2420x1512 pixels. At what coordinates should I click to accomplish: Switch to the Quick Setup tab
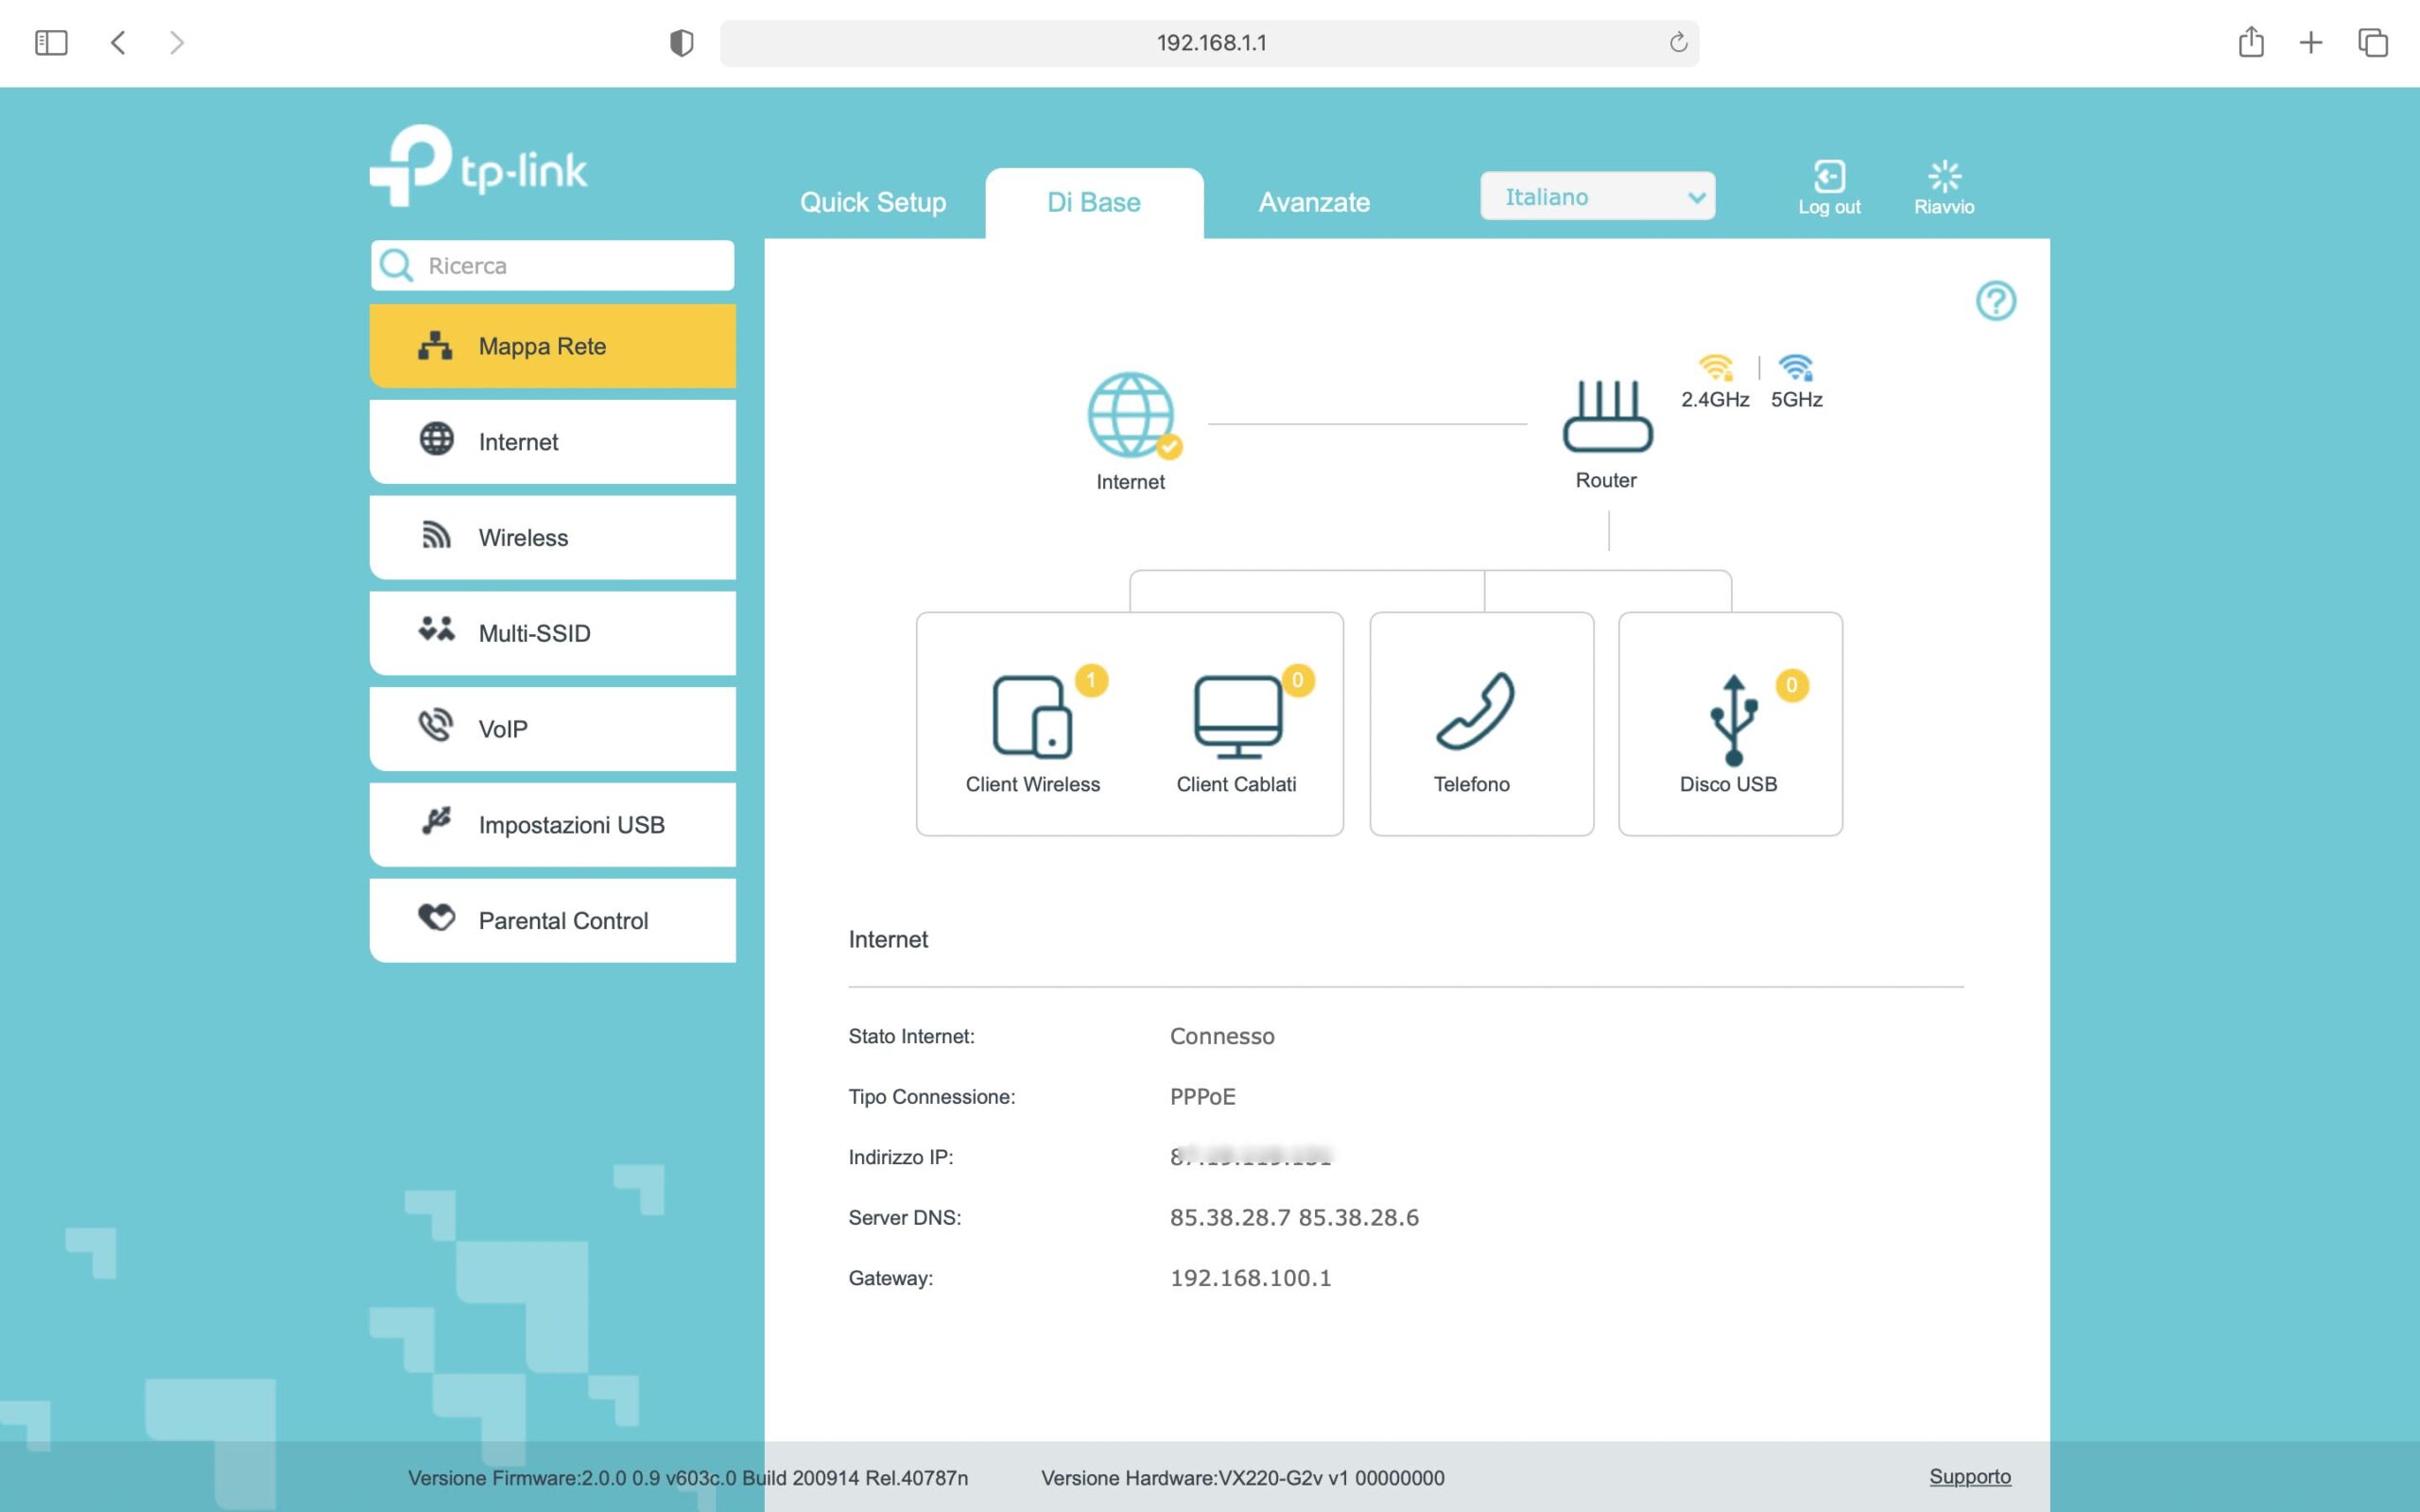click(x=872, y=202)
